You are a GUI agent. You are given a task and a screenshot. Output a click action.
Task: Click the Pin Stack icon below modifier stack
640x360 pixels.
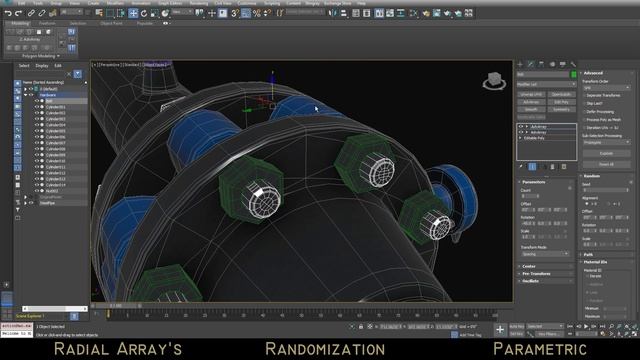[x=521, y=167]
